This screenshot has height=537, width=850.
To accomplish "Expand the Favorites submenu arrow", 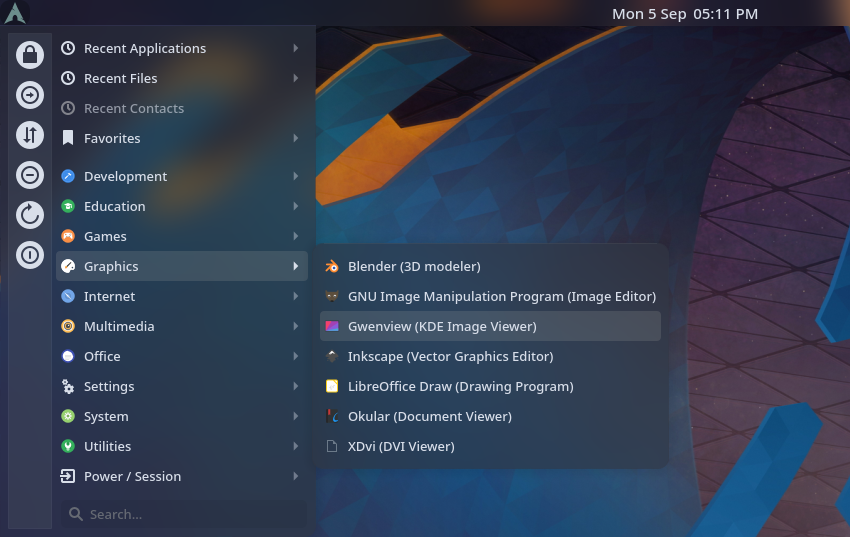I will click(x=296, y=138).
